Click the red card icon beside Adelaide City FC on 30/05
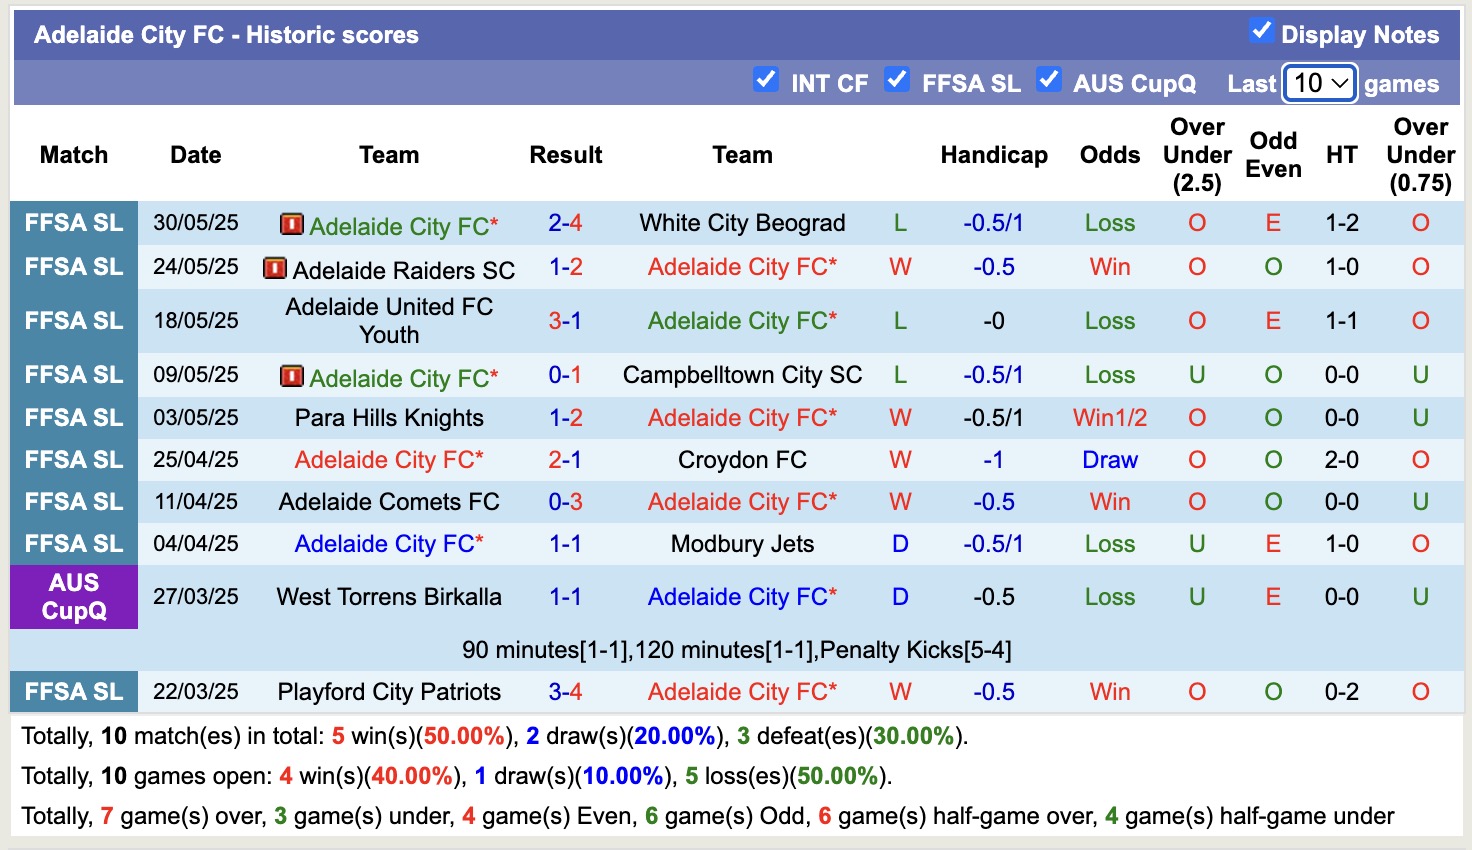Screen dimensions: 1472x850 pyautogui.click(x=291, y=225)
